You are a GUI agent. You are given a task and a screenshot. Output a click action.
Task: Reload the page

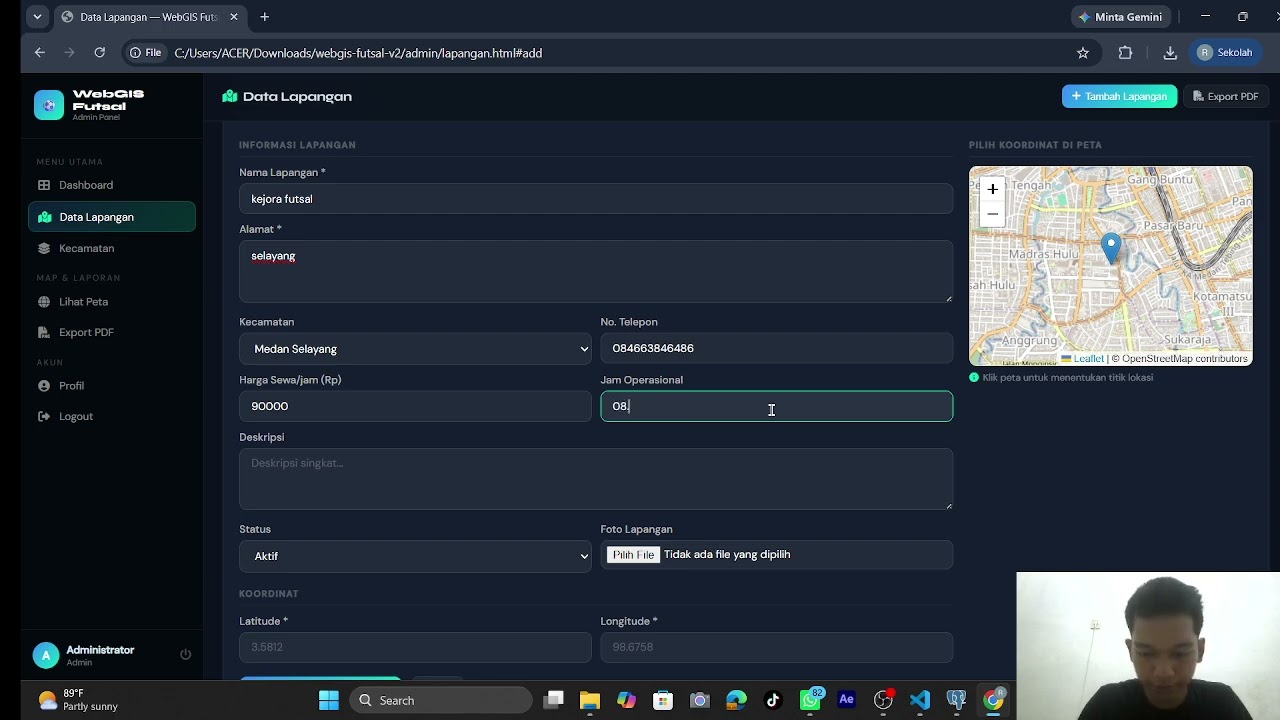click(x=100, y=53)
